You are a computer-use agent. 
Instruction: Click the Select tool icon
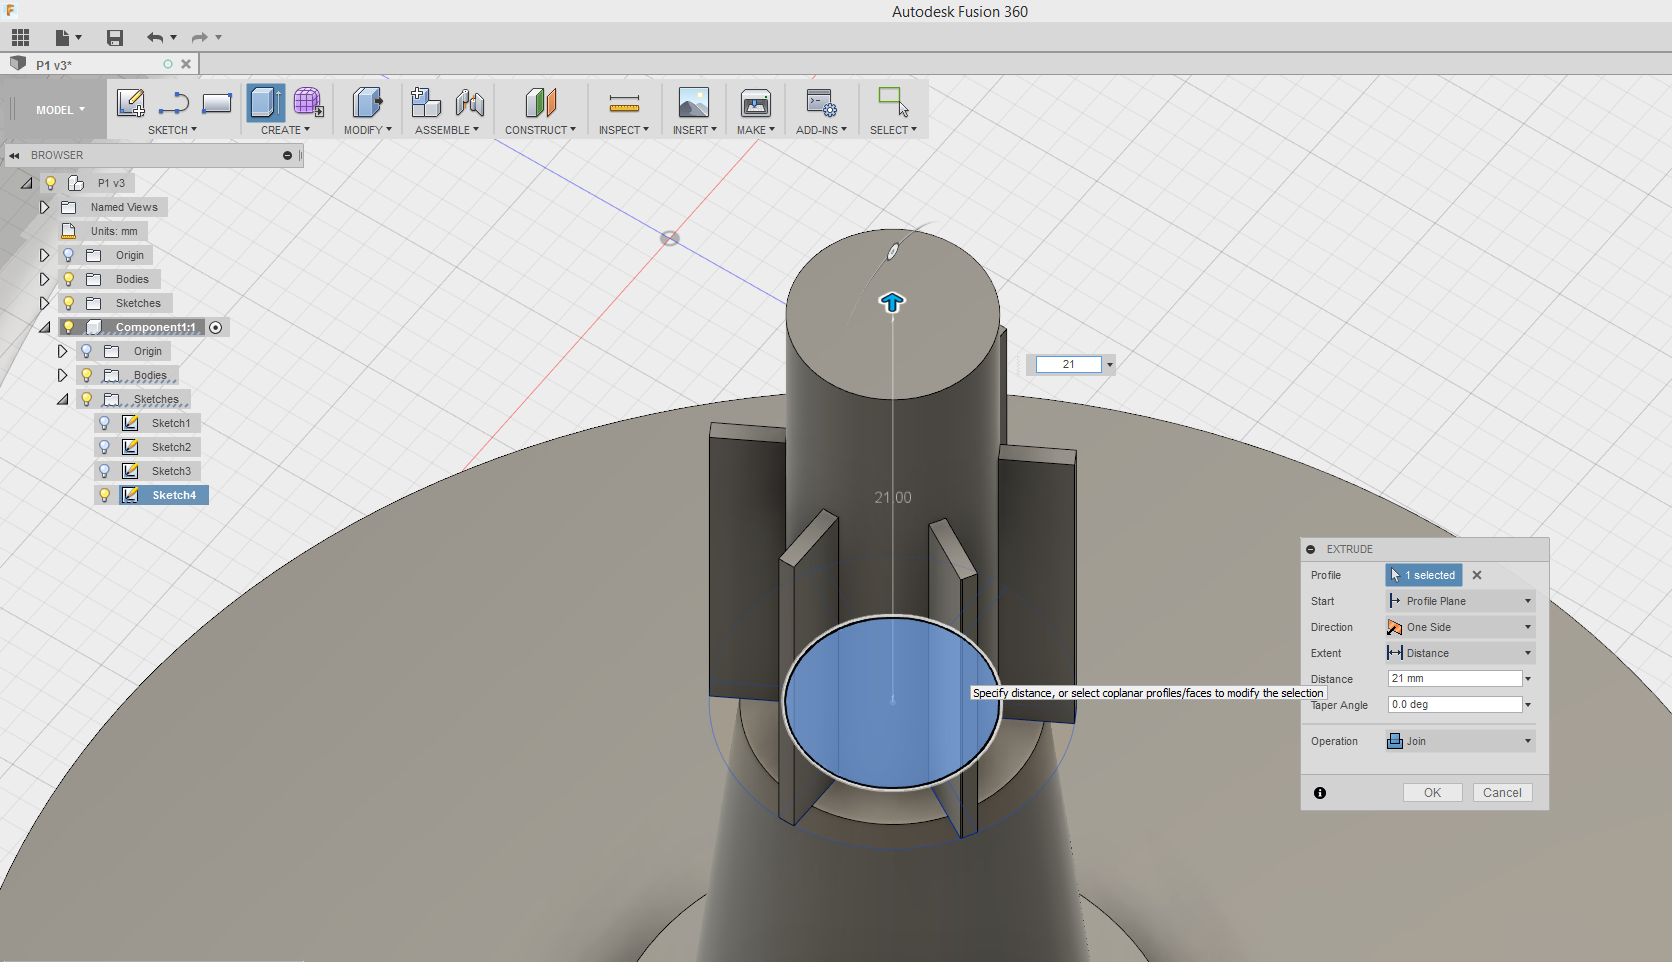pyautogui.click(x=893, y=102)
